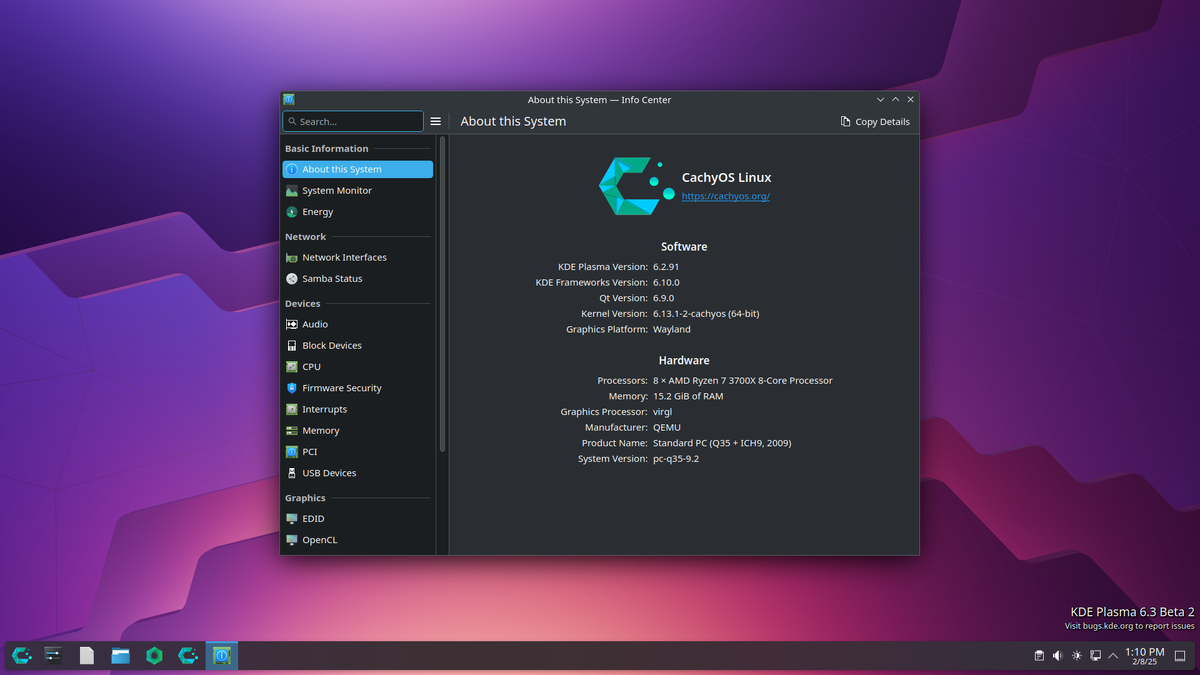Expand hidden system tray icons

click(x=1113, y=655)
